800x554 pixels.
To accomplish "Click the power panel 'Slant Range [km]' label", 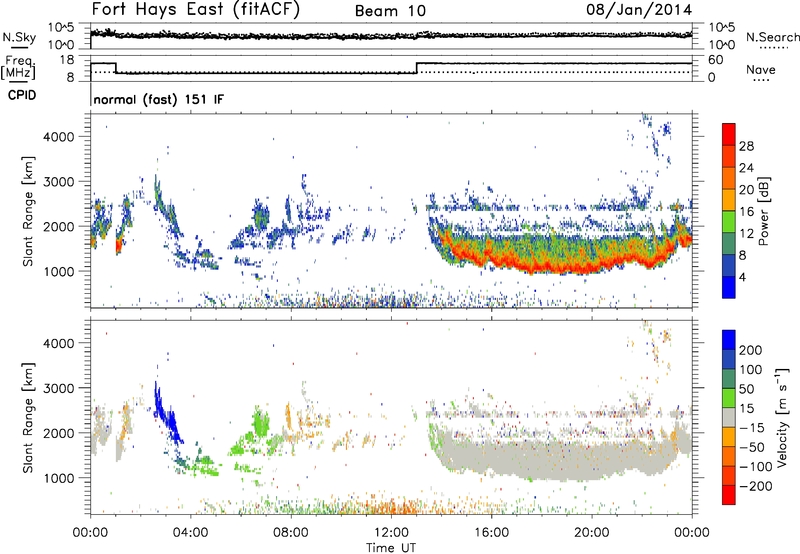I will tap(27, 211).
